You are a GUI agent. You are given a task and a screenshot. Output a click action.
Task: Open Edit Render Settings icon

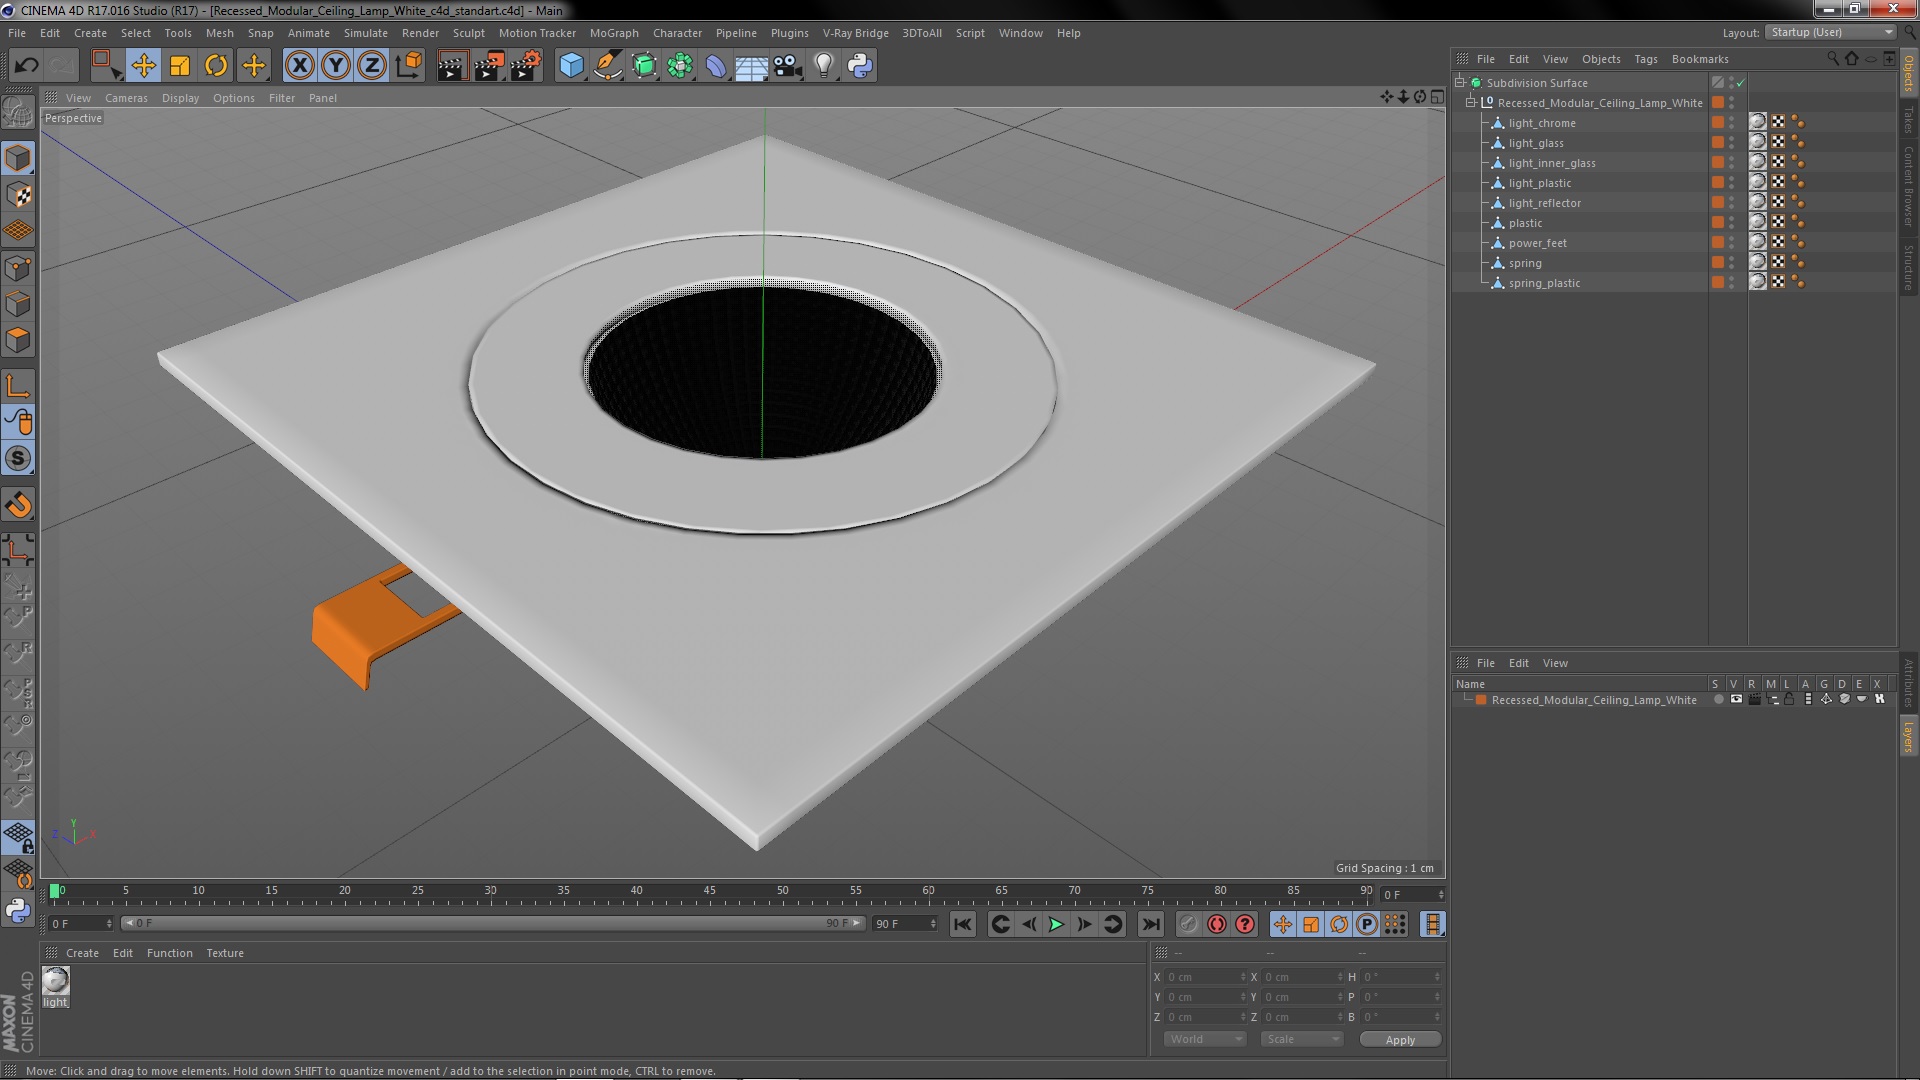(526, 66)
